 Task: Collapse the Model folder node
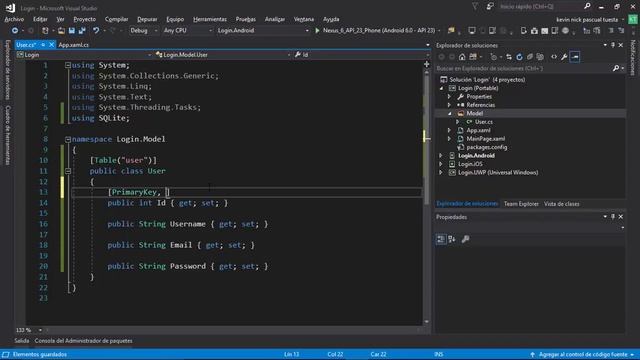coord(449,113)
